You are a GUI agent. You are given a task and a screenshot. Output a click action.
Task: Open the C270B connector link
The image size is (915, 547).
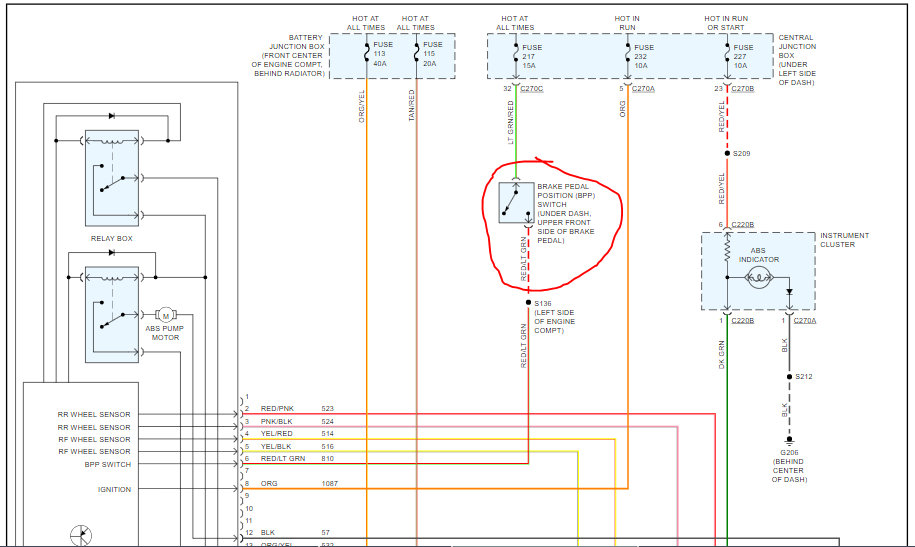point(742,89)
